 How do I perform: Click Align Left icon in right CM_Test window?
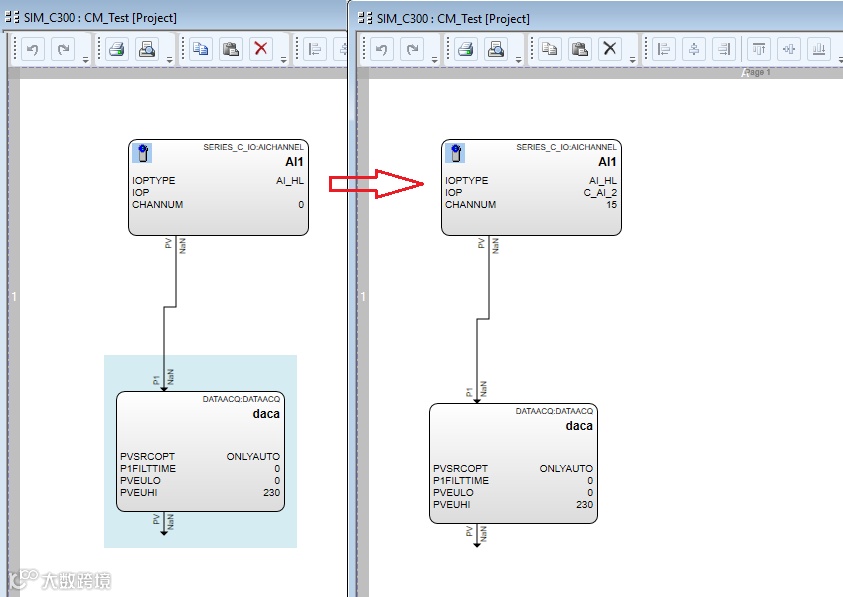coord(664,49)
